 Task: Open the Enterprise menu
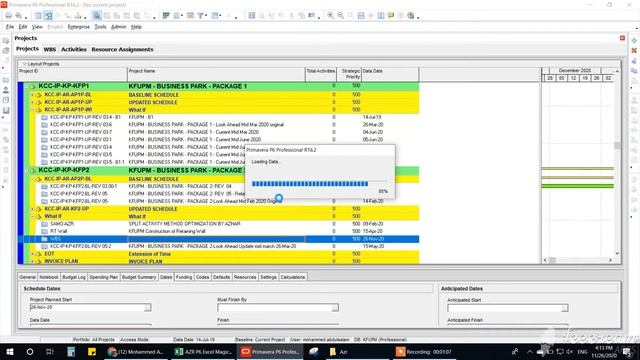coord(78,27)
